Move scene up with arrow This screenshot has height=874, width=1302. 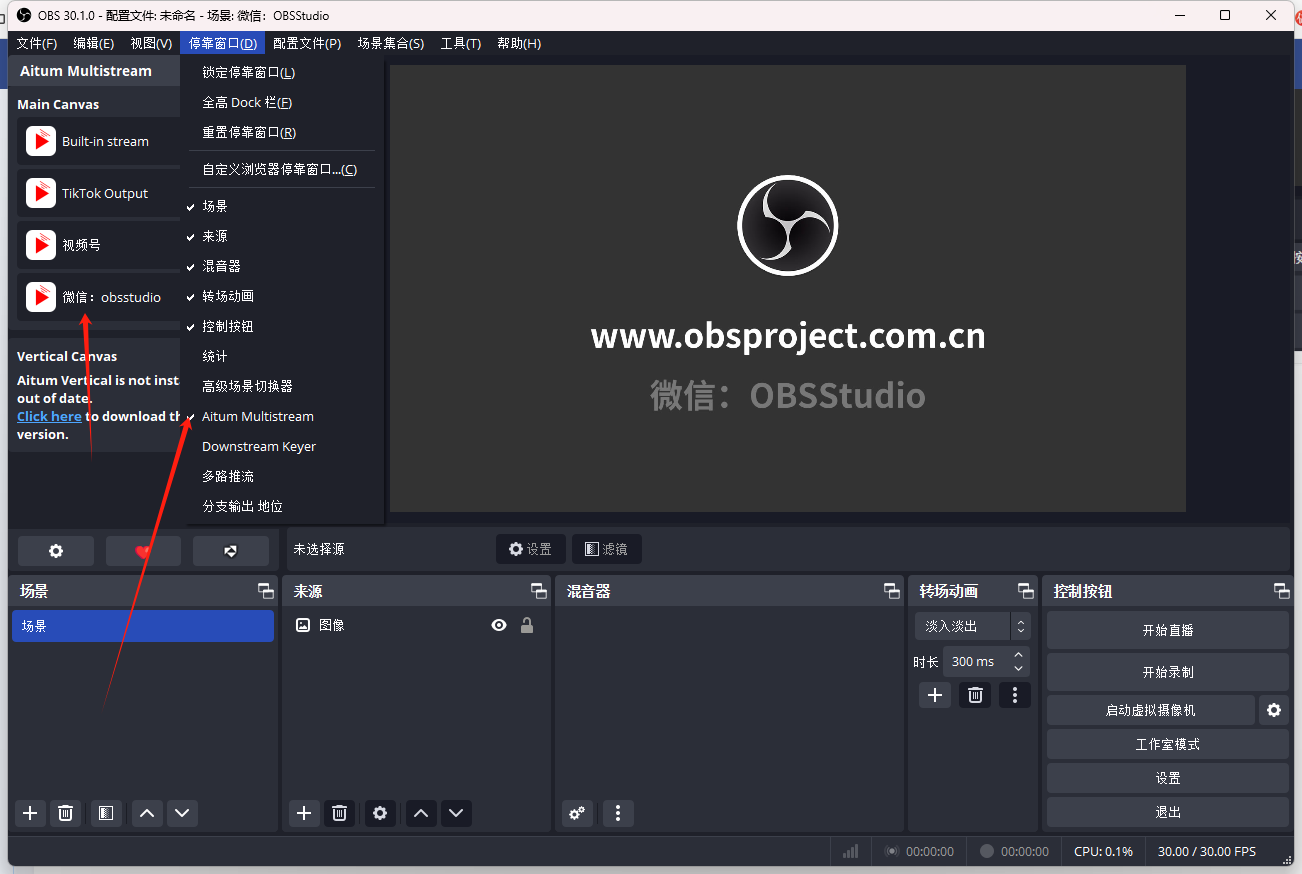coord(147,813)
